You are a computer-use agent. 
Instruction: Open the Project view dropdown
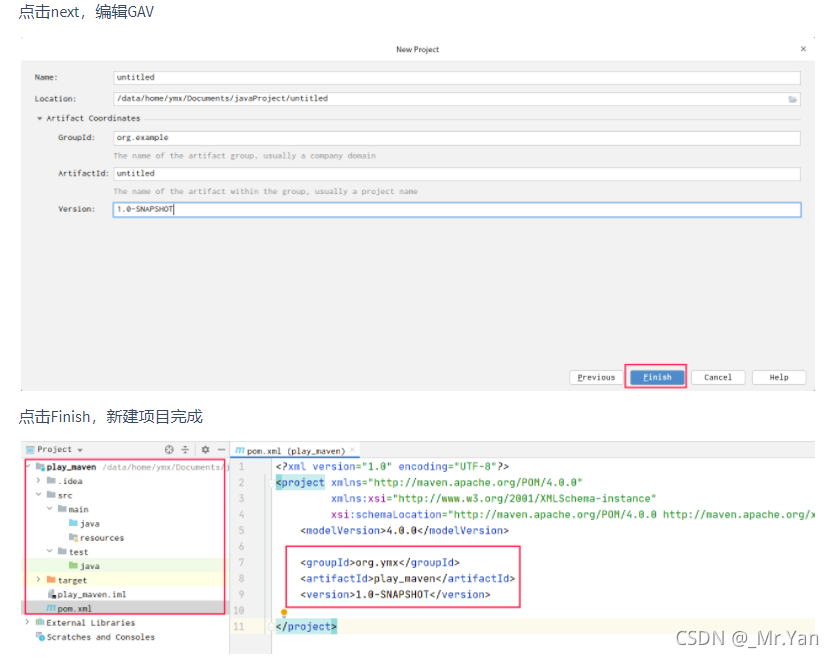click(x=80, y=450)
